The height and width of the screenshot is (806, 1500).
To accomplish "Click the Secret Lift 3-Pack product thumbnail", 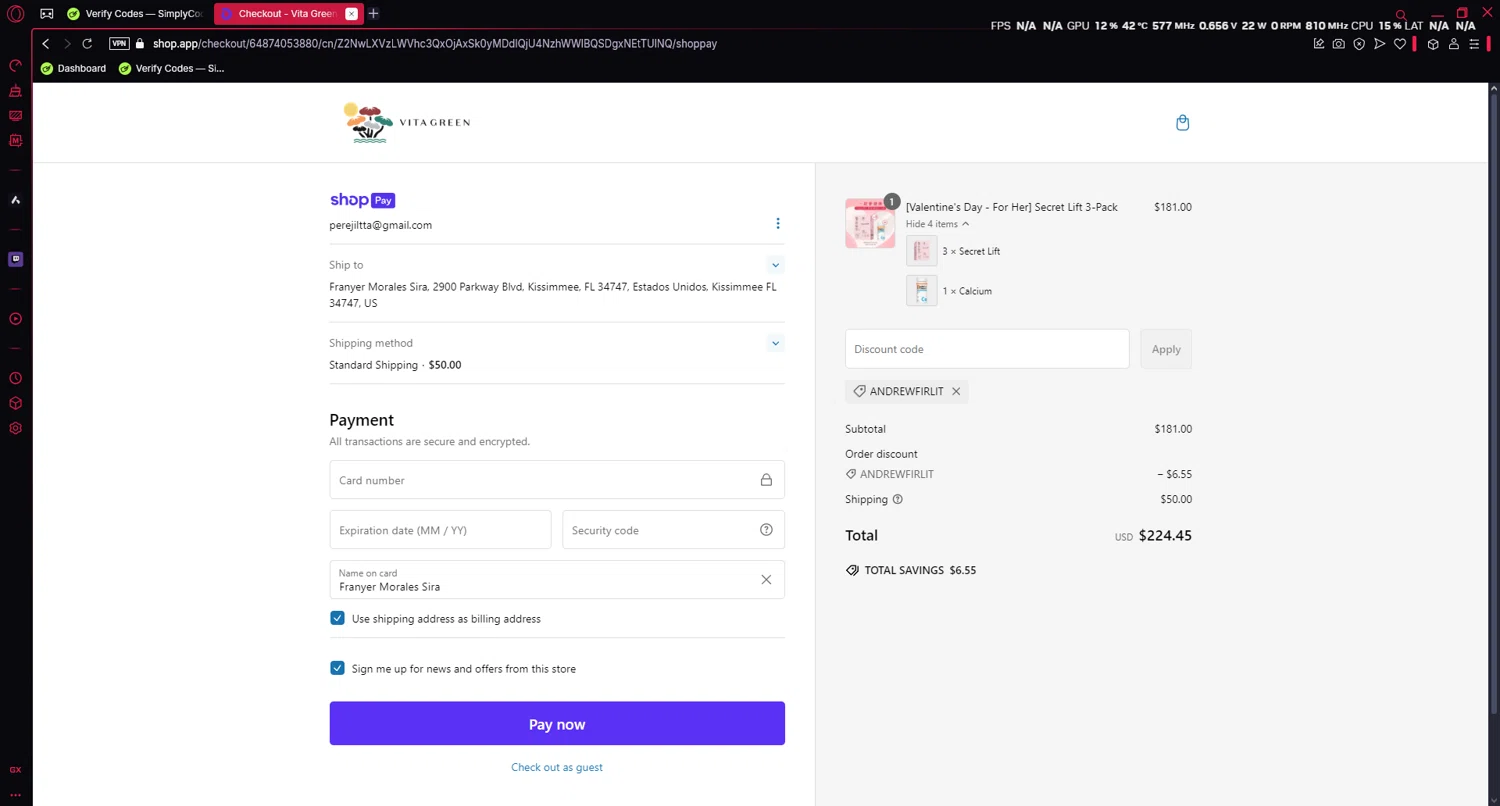I will click(870, 223).
